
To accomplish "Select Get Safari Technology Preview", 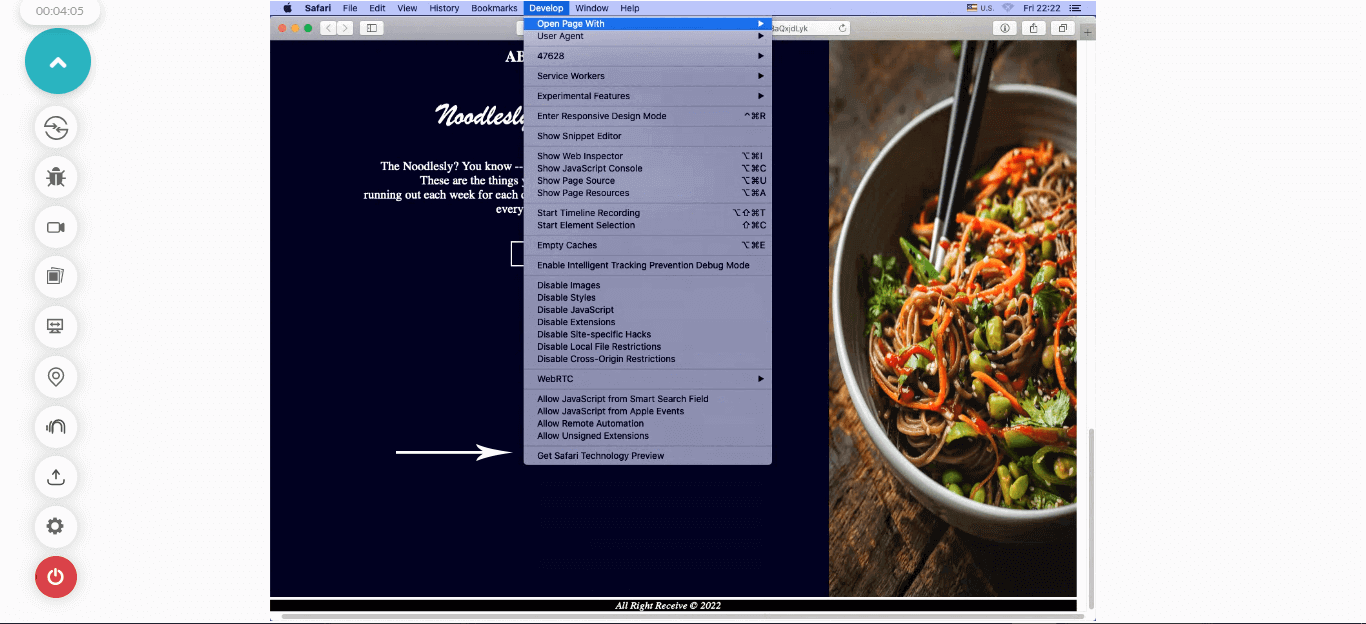I will coord(648,456).
